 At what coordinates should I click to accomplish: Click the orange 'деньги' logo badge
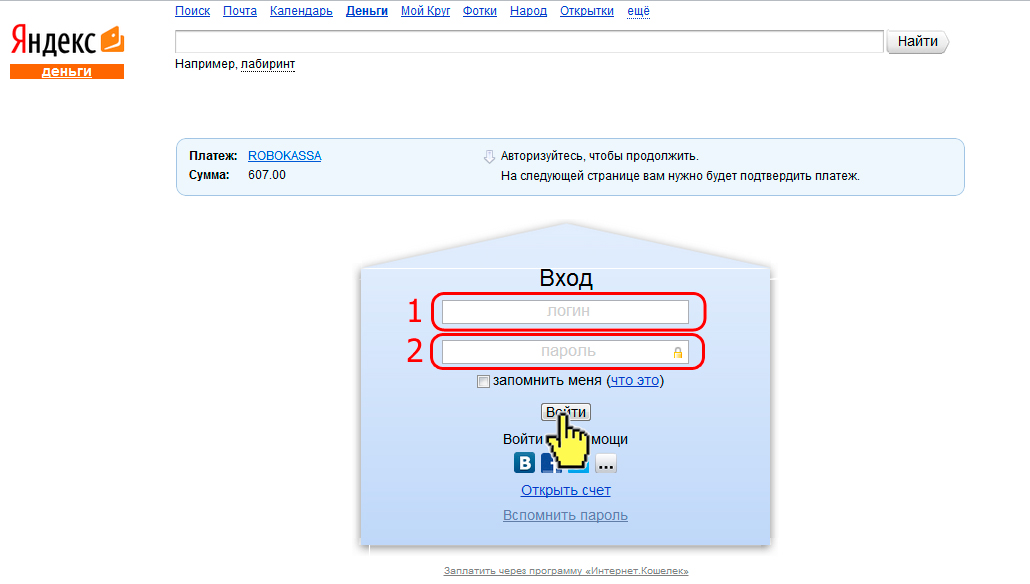coord(67,71)
